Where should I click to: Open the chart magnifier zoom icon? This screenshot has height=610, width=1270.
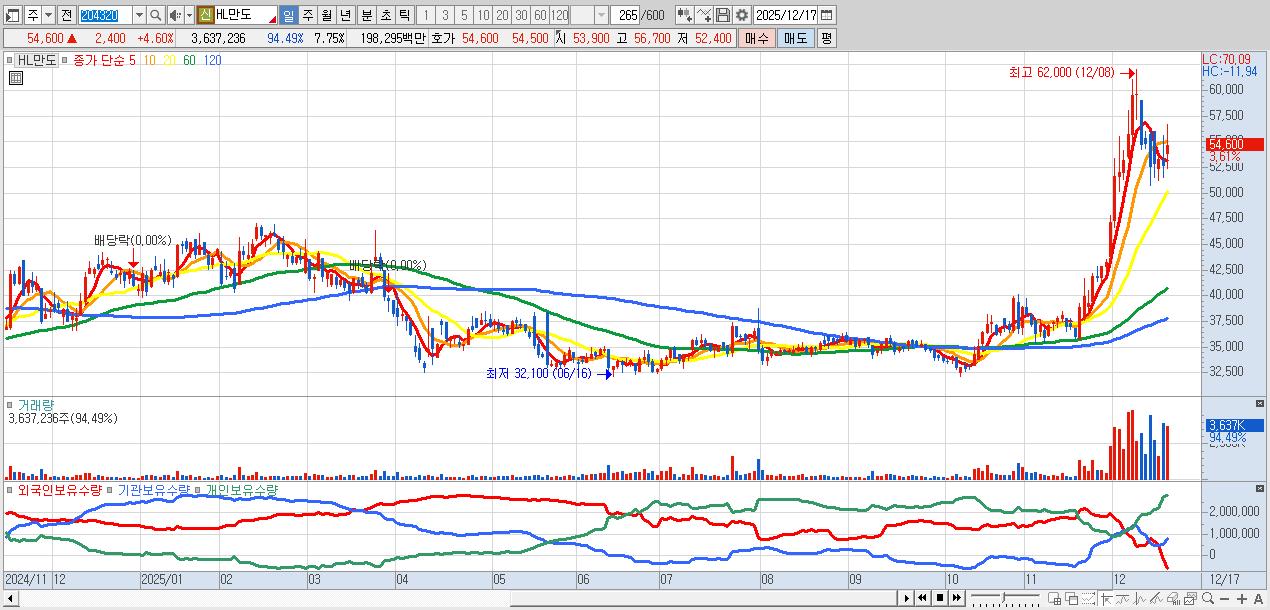pyautogui.click(x=1208, y=598)
